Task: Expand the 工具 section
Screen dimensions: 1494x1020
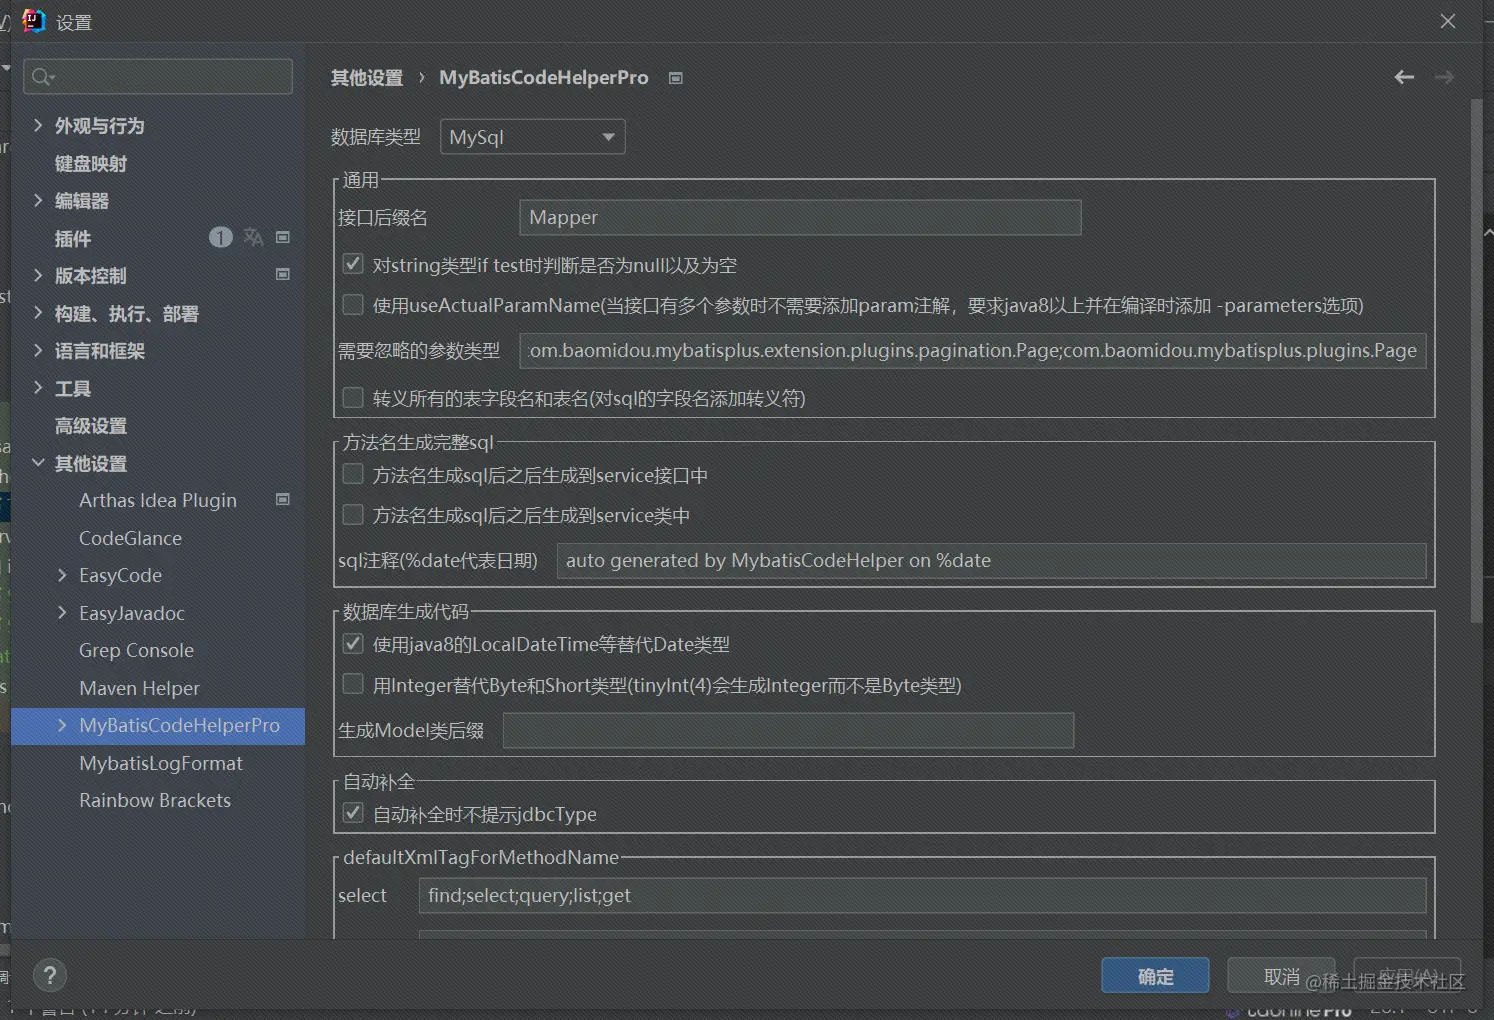Action: (x=38, y=388)
